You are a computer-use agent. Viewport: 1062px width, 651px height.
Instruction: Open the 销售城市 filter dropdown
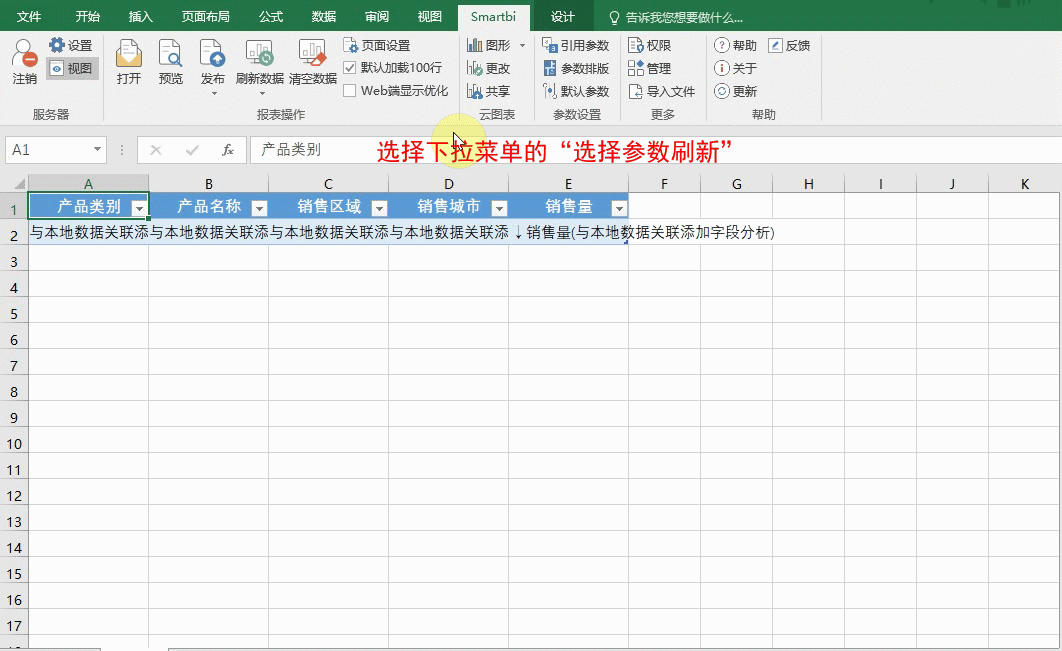(x=499, y=208)
